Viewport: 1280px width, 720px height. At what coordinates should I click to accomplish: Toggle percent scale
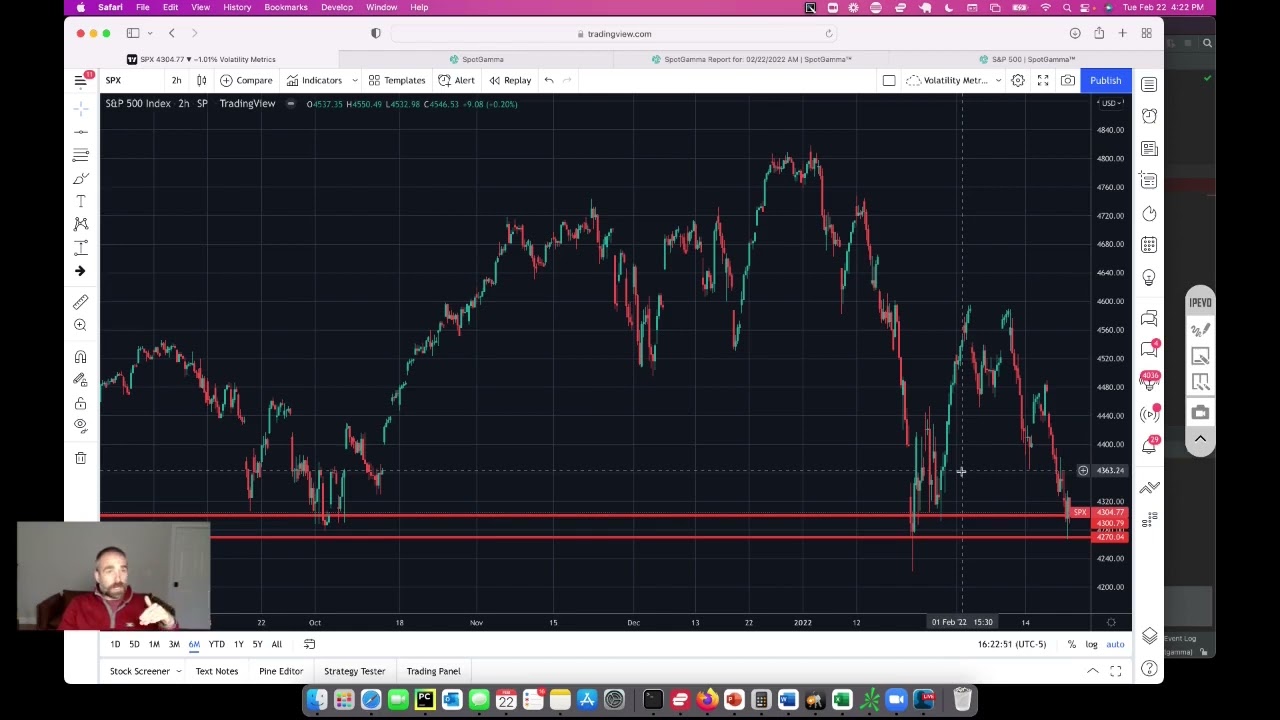point(1071,644)
